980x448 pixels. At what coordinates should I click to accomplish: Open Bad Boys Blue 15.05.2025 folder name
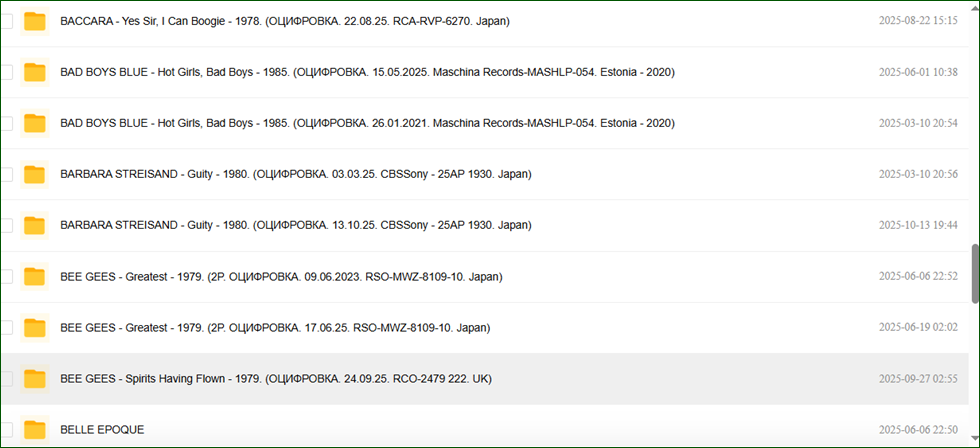(368, 72)
